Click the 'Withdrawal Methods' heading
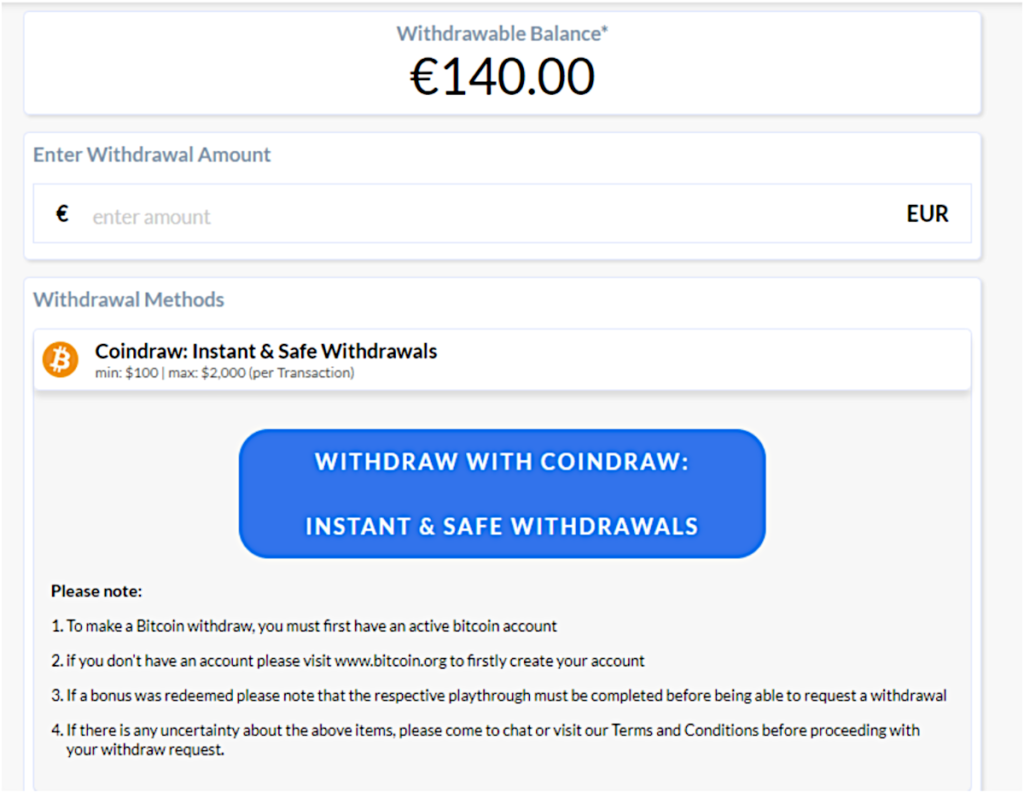Image resolution: width=1024 pixels, height=792 pixels. coord(129,300)
